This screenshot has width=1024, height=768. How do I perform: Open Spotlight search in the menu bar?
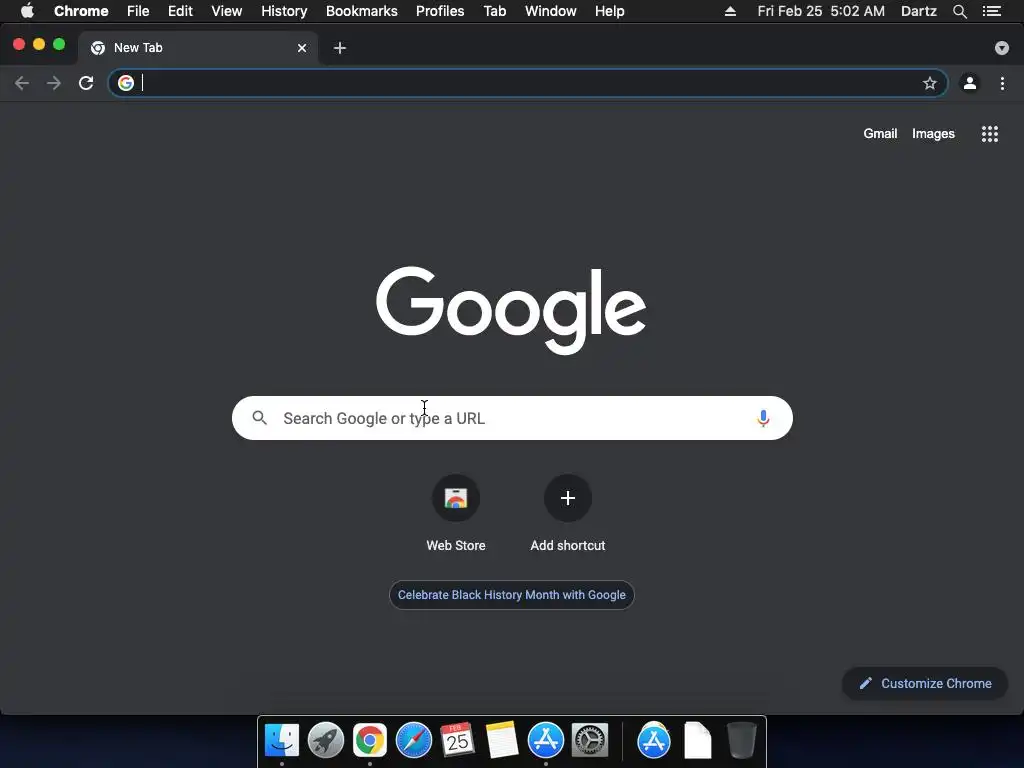959,11
